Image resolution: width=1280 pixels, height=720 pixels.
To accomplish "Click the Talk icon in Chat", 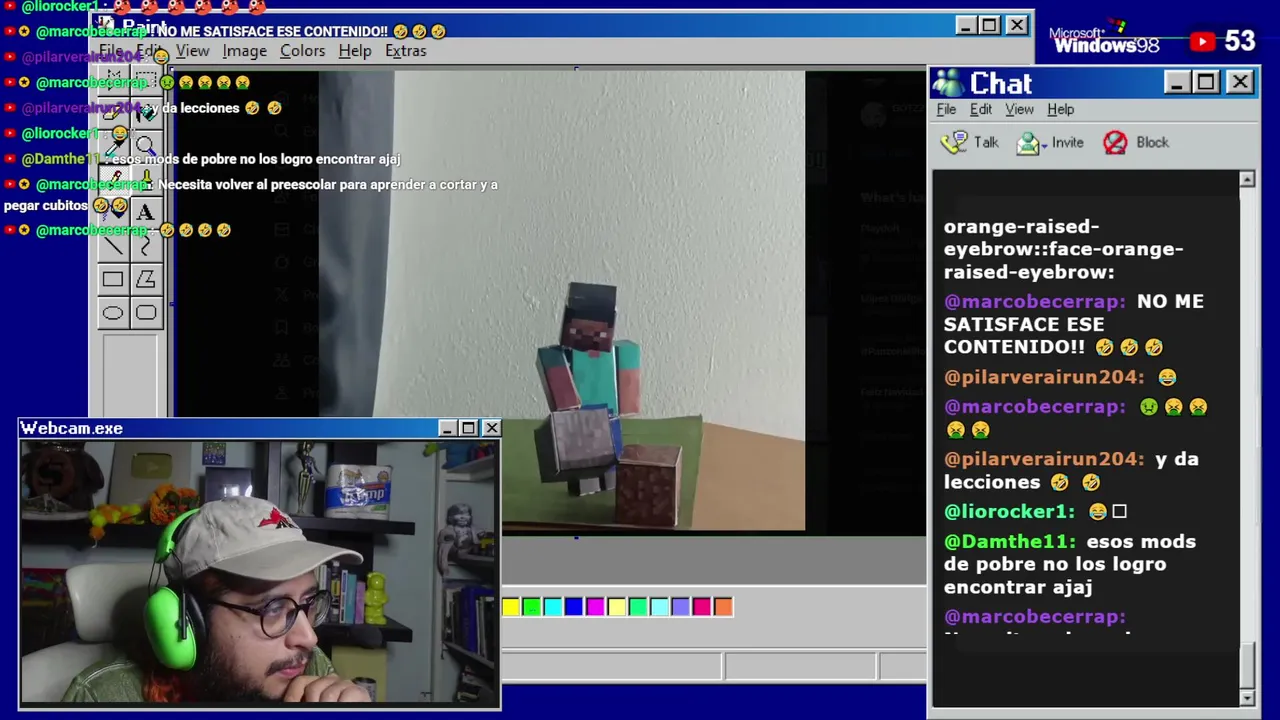I will 954,142.
